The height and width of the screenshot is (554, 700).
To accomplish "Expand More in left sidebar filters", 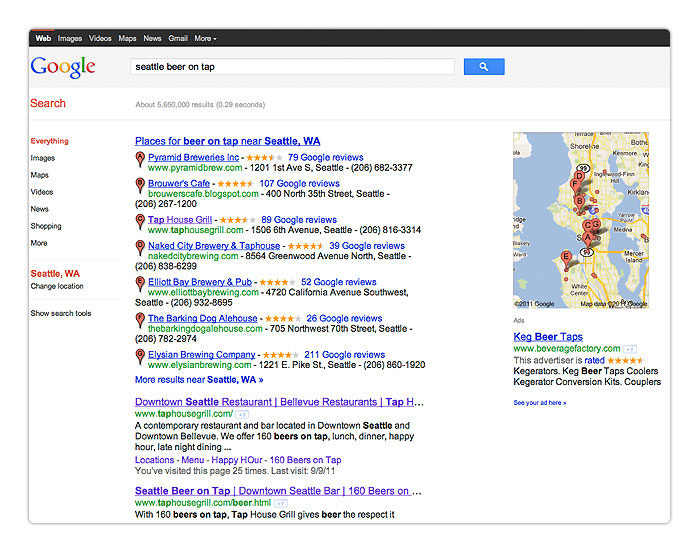I will pos(39,243).
